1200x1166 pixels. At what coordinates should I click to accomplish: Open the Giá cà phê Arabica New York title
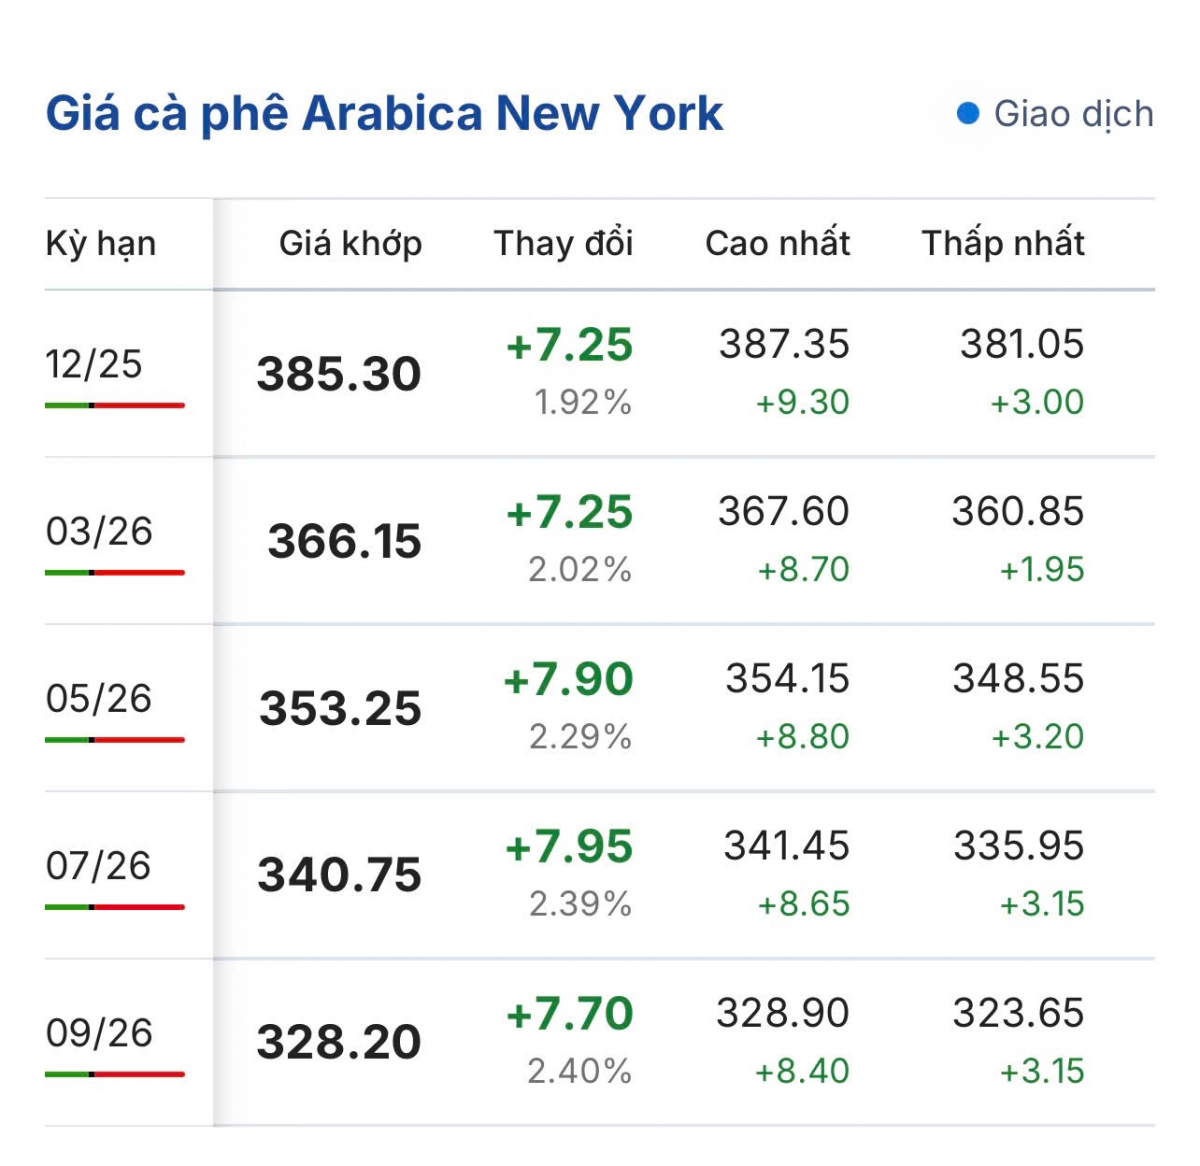(384, 113)
